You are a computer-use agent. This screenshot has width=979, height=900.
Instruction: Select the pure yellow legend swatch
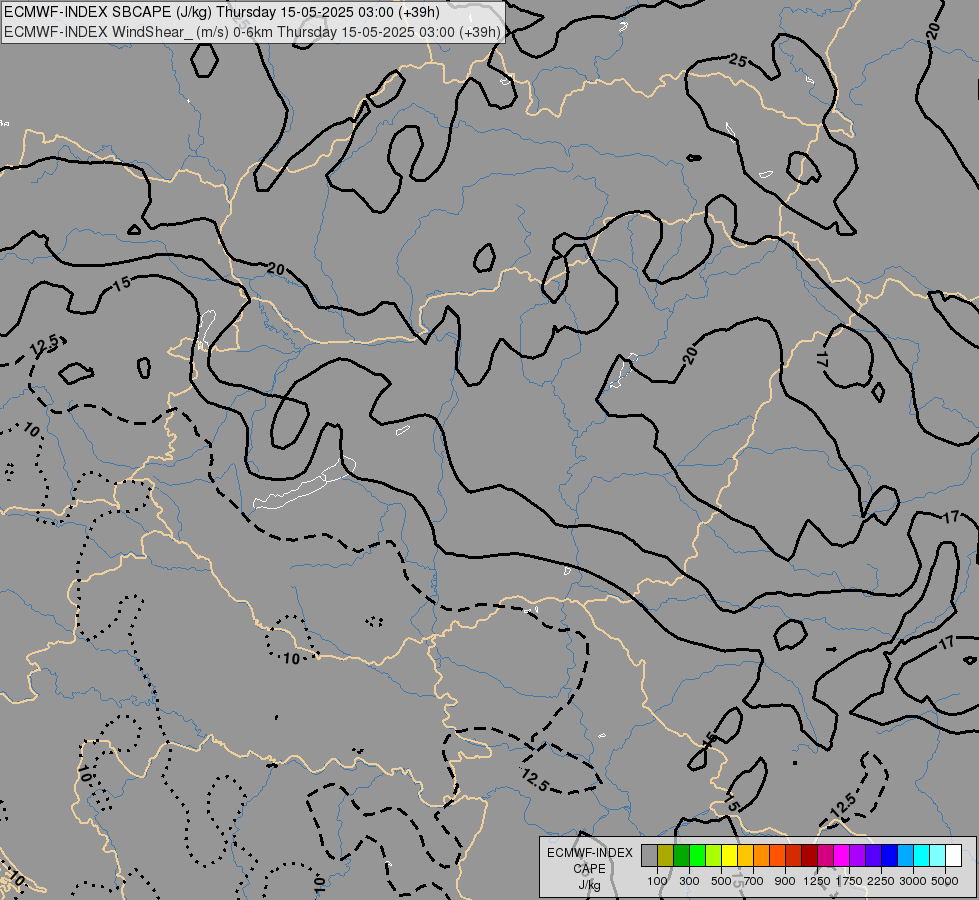(729, 855)
